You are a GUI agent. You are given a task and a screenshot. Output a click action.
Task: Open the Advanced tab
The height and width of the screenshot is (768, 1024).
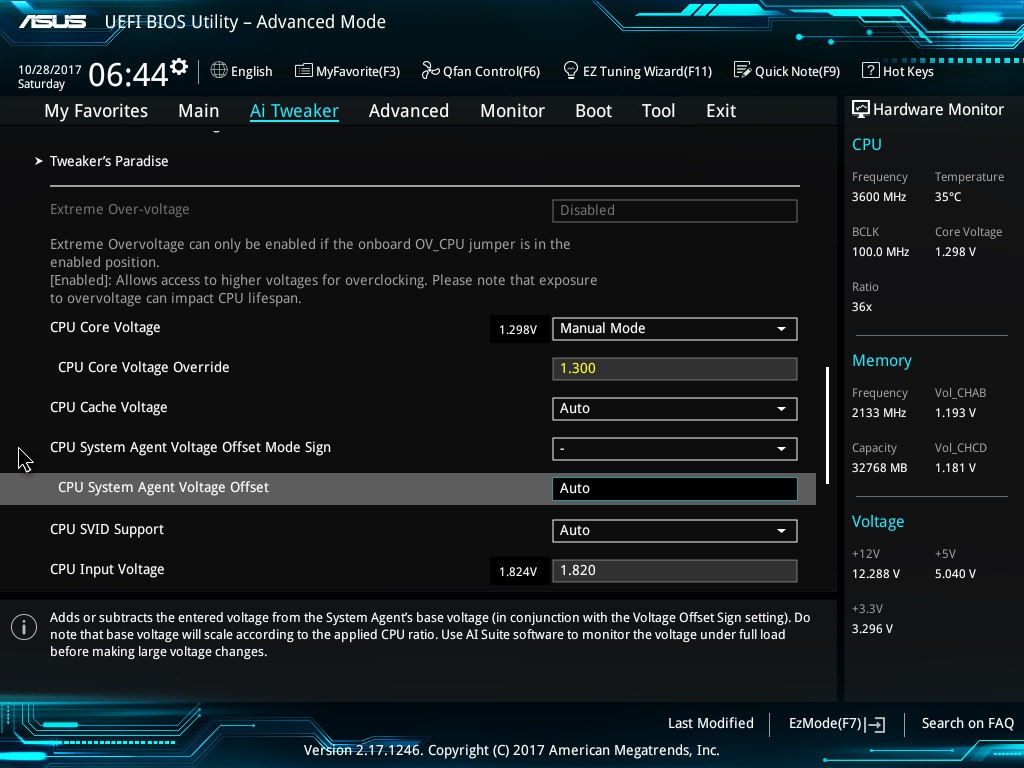(x=409, y=110)
